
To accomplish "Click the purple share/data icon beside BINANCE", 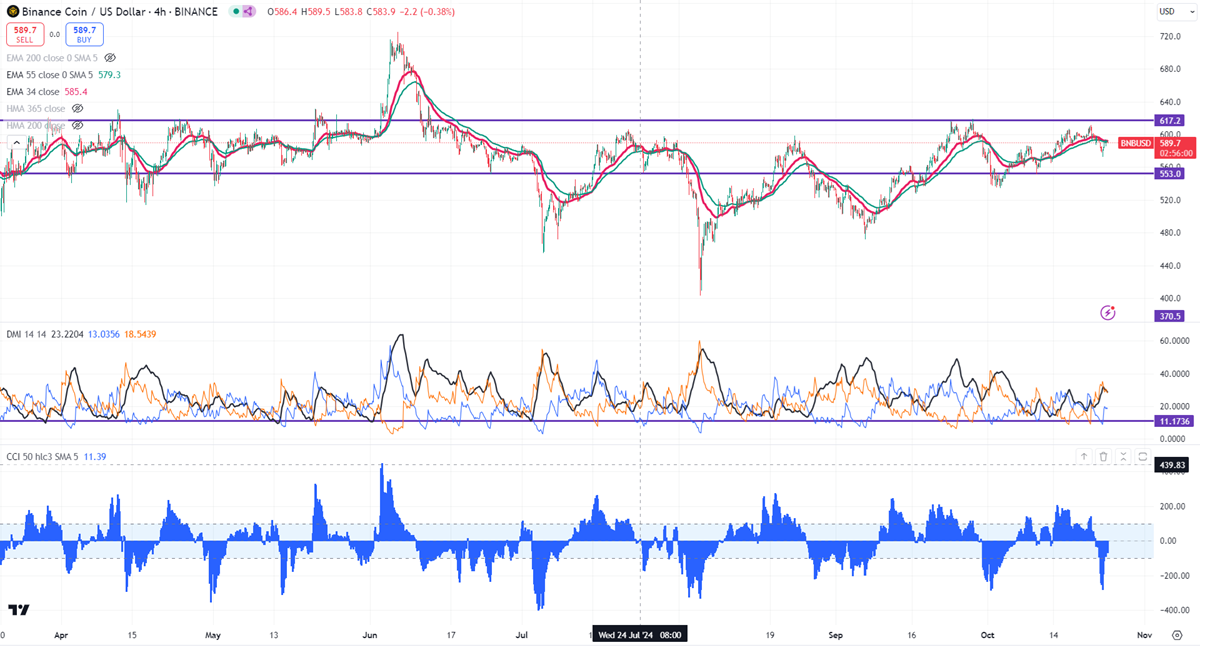I will (x=249, y=12).
